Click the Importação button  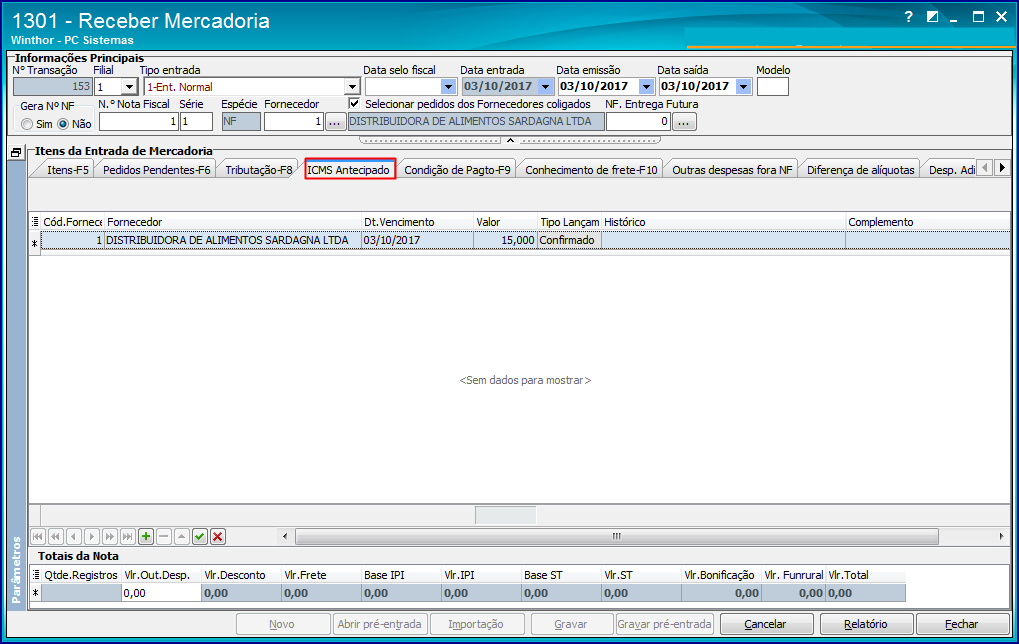coord(476,624)
